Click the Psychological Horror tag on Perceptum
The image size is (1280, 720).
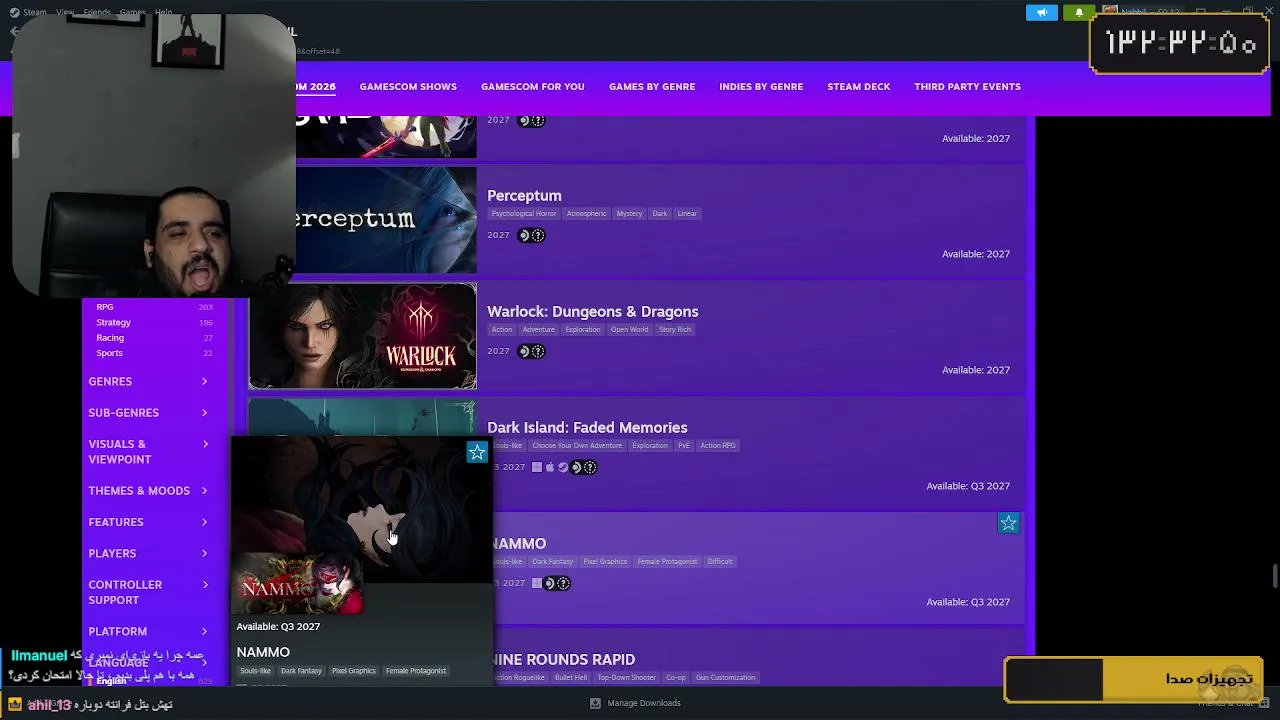(523, 214)
